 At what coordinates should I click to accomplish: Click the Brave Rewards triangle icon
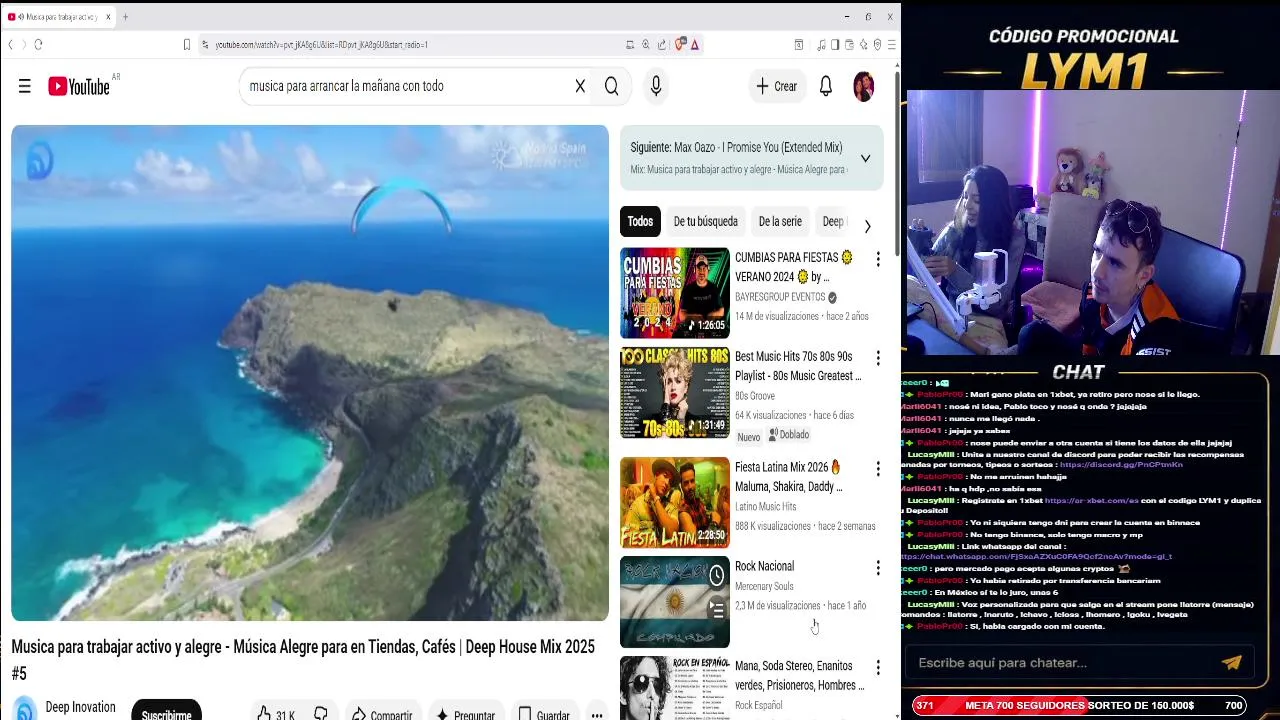pos(695,45)
